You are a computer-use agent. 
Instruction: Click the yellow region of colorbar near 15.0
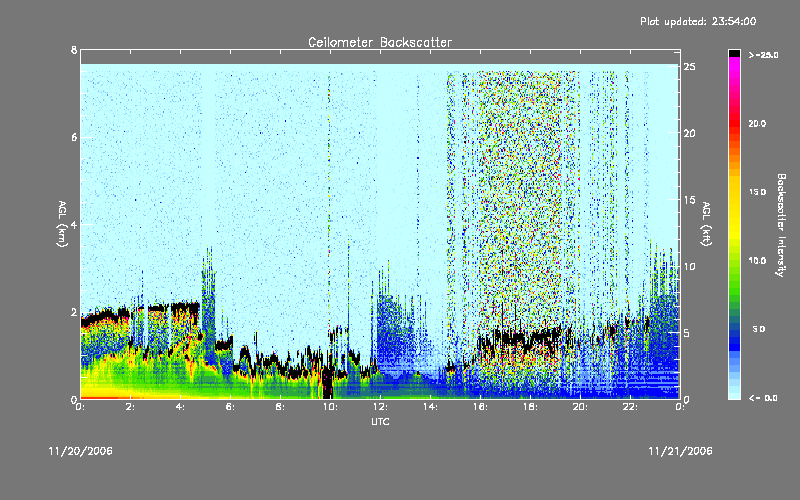pyautogui.click(x=734, y=192)
